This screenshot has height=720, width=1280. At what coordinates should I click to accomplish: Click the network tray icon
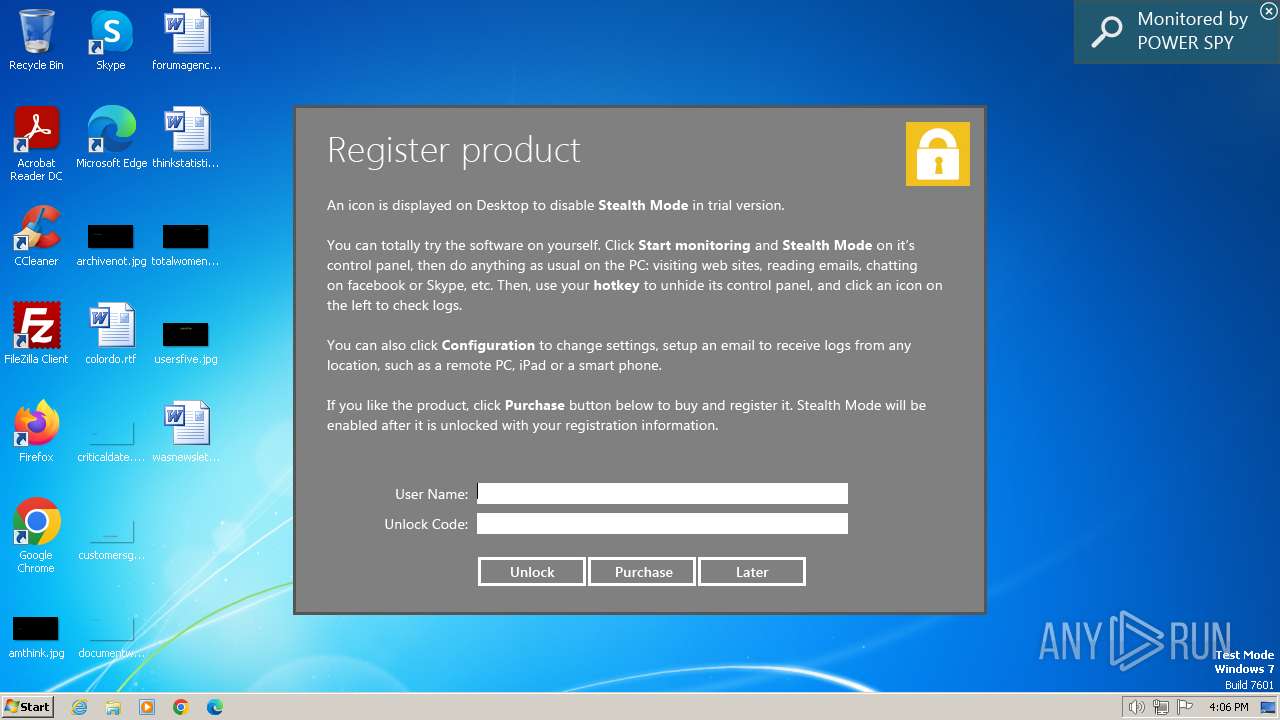click(1161, 707)
